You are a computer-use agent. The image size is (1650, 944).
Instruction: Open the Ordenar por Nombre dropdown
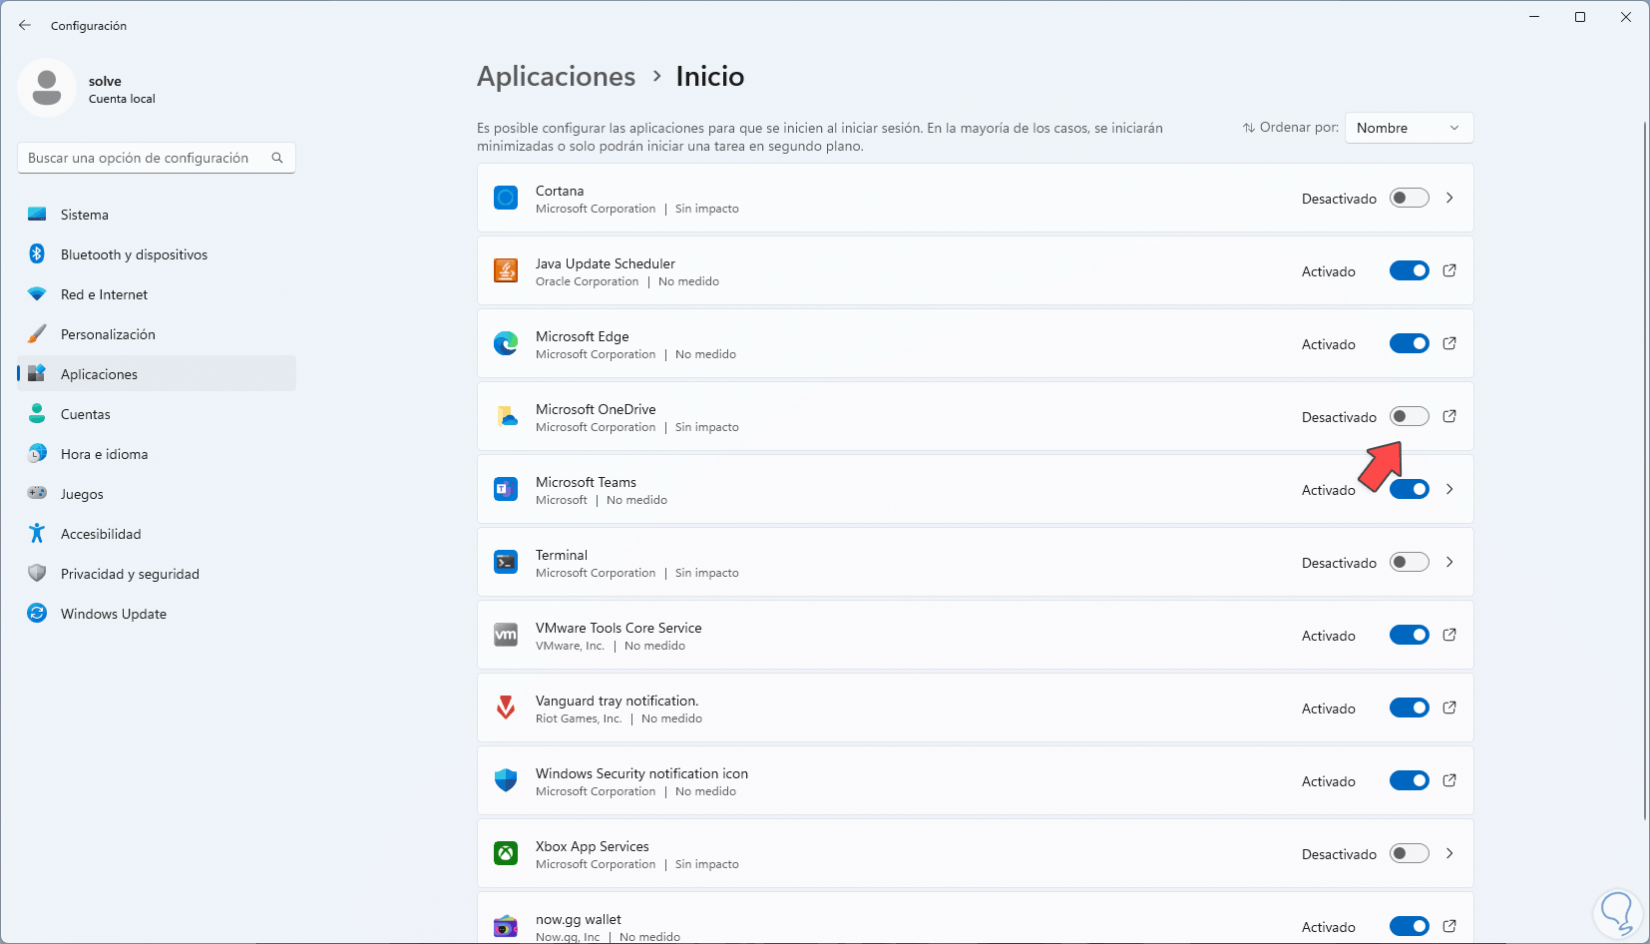pos(1408,128)
